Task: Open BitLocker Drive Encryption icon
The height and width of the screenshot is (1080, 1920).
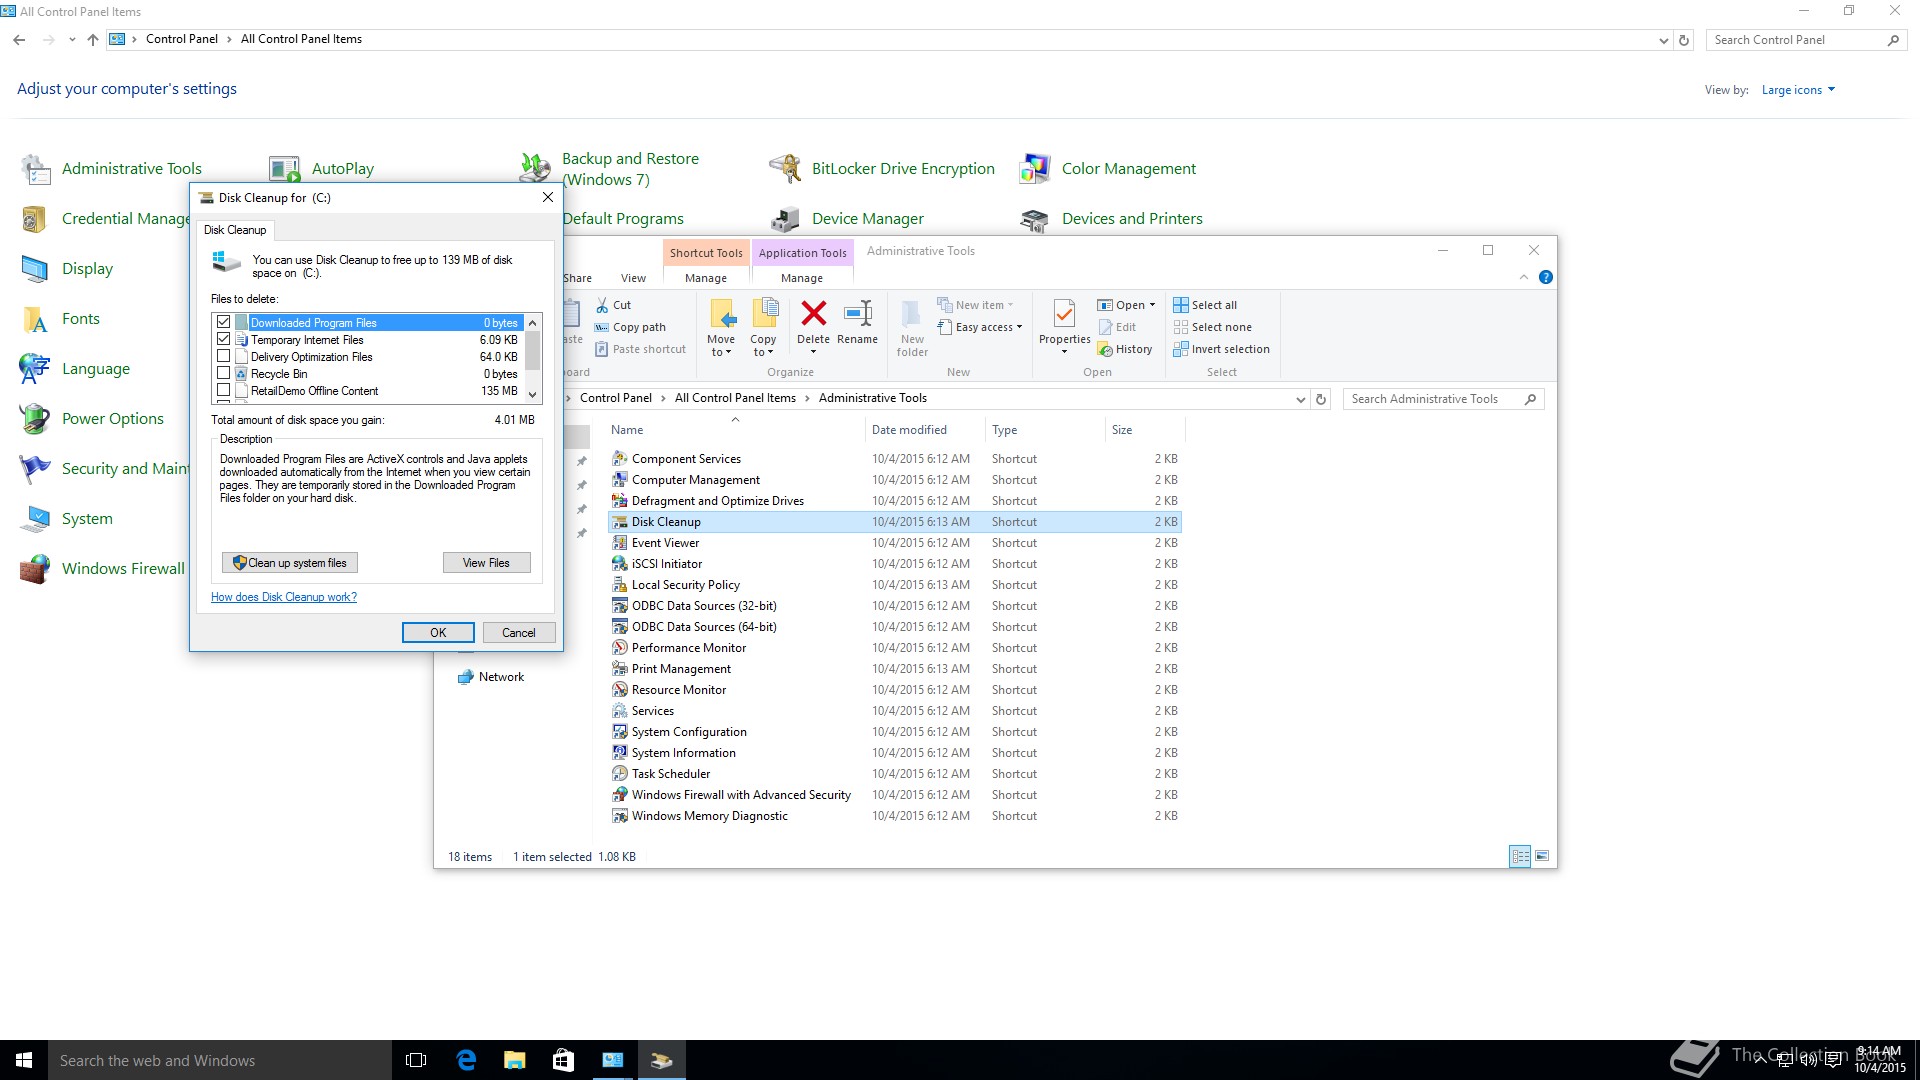Action: 785,169
